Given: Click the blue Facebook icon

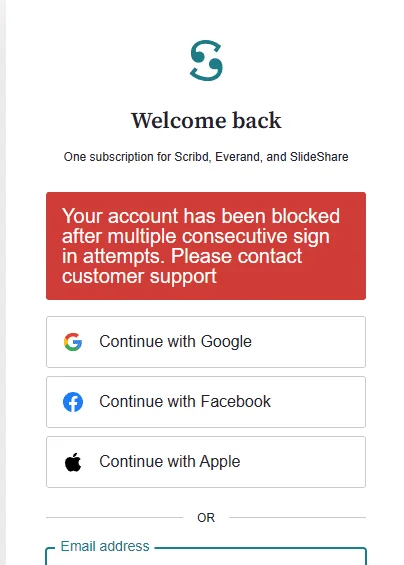Looking at the screenshot, I should [x=73, y=402].
